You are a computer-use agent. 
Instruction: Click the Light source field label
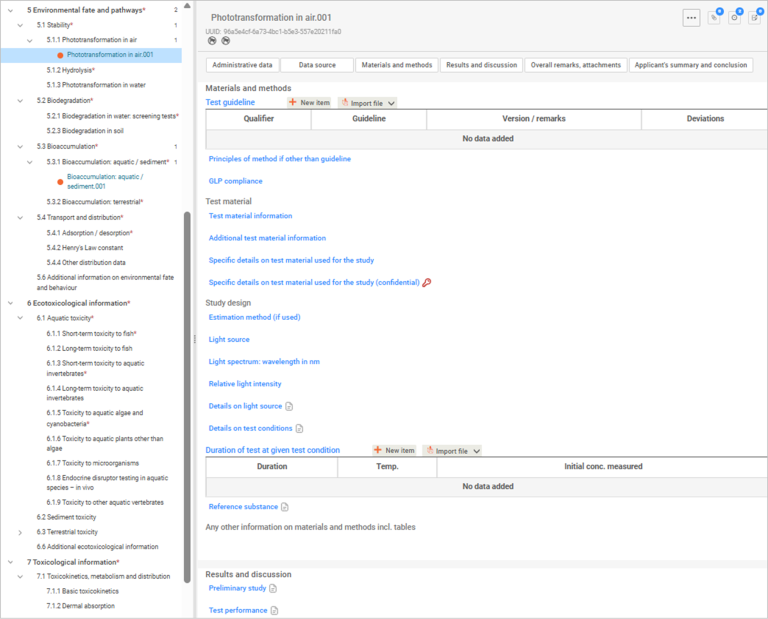[229, 339]
